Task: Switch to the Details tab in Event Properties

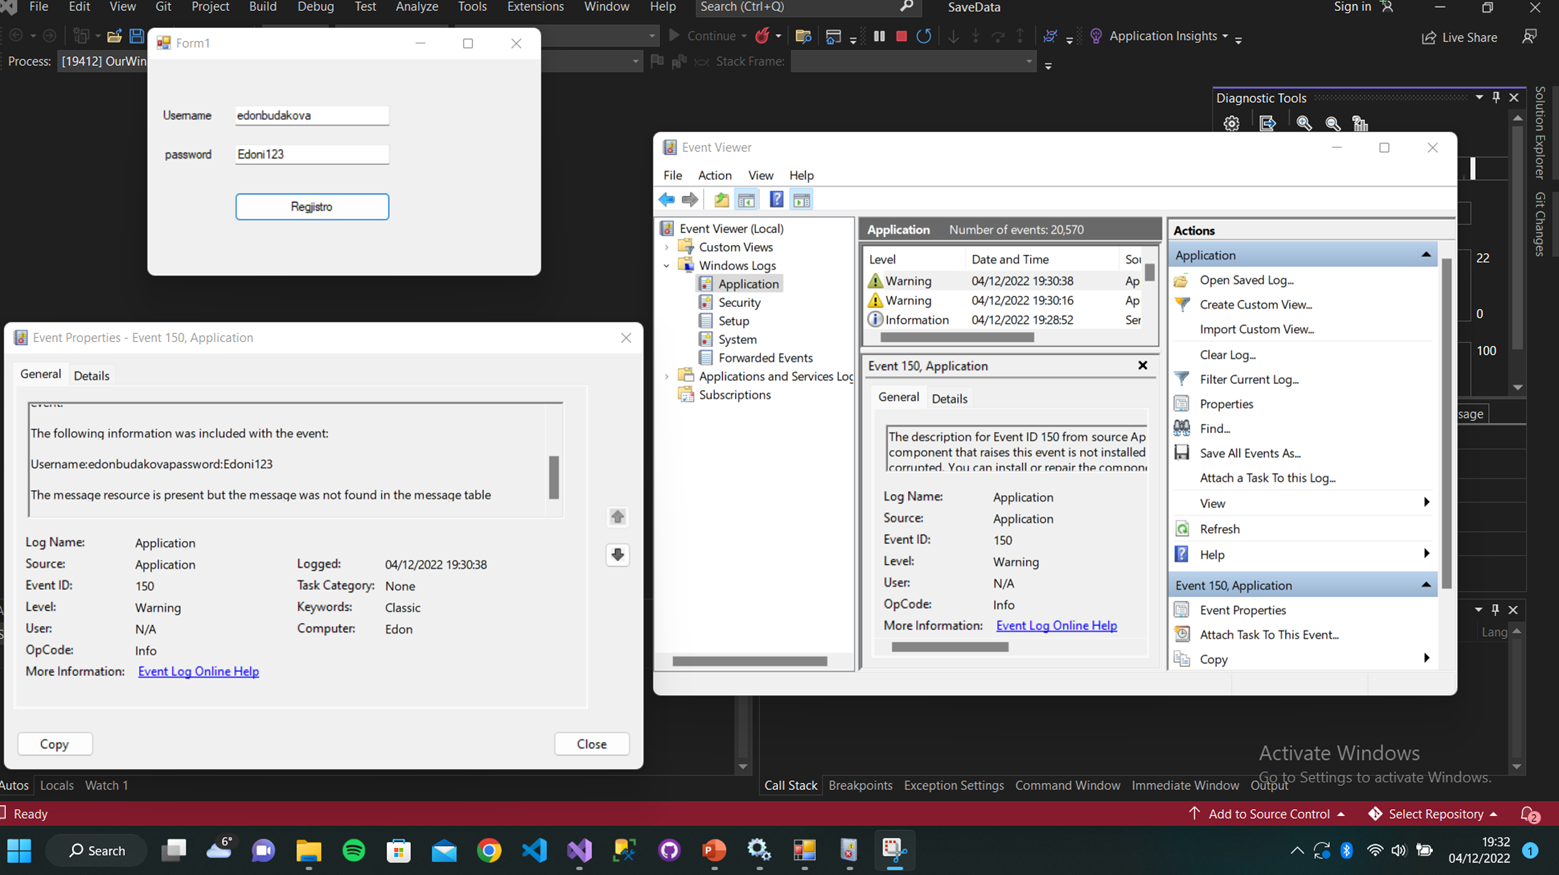Action: 92,375
